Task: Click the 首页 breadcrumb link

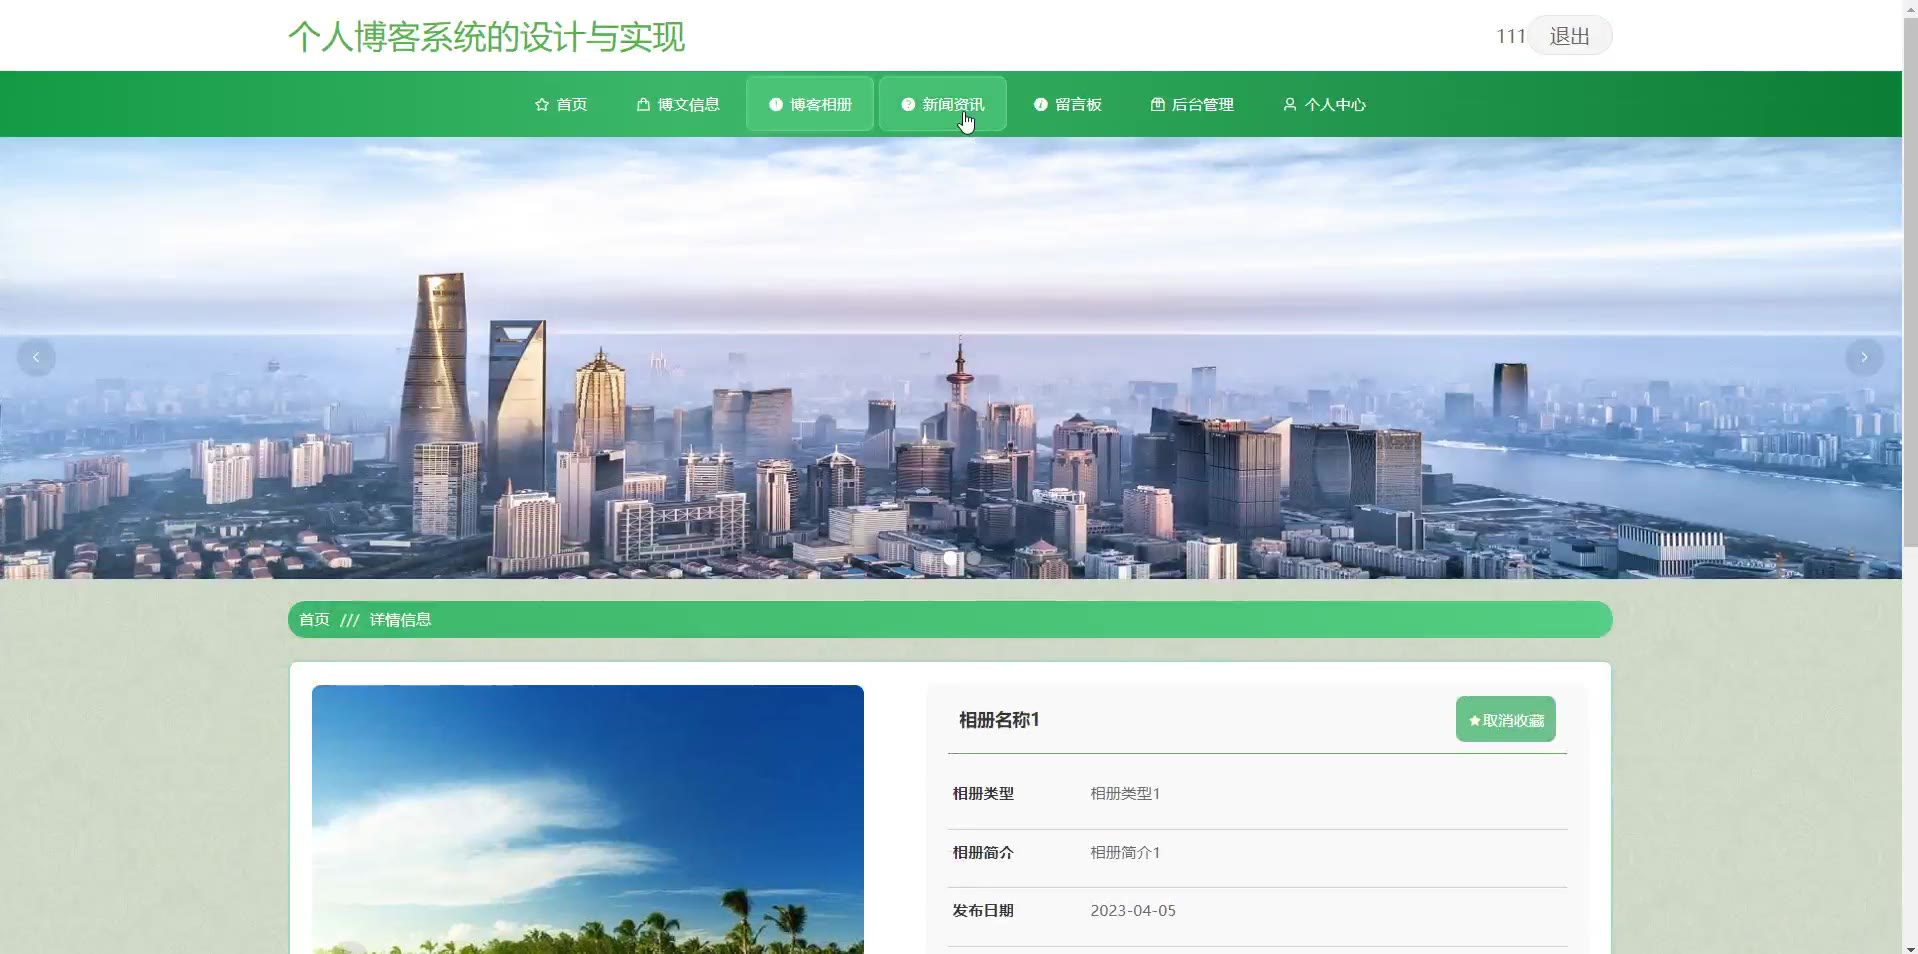Action: pyautogui.click(x=314, y=620)
